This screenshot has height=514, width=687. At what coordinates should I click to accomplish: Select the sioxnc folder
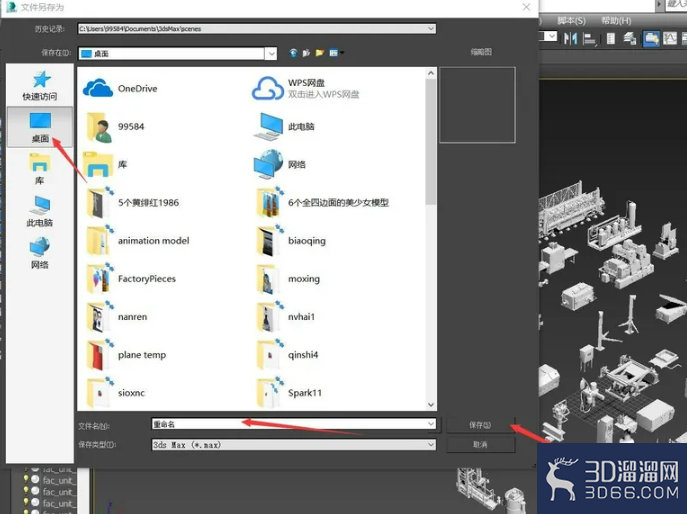pos(115,393)
